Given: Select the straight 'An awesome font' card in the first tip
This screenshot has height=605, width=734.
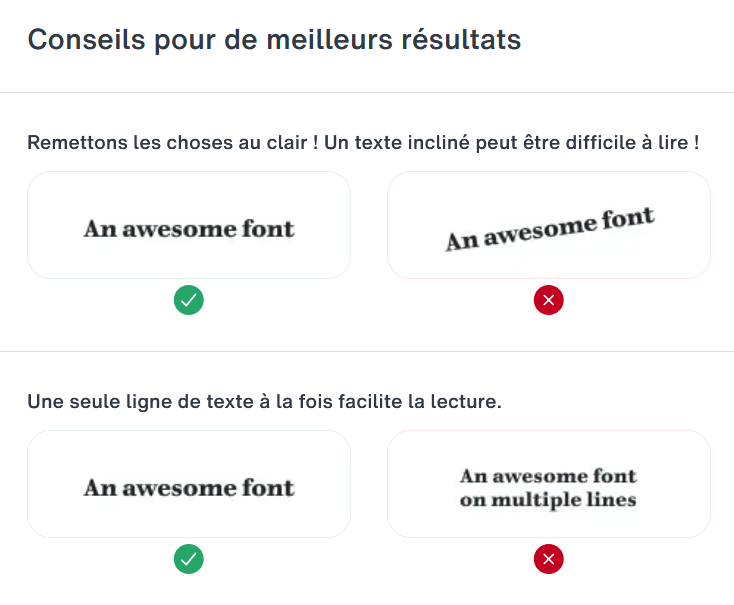Looking at the screenshot, I should point(189,225).
